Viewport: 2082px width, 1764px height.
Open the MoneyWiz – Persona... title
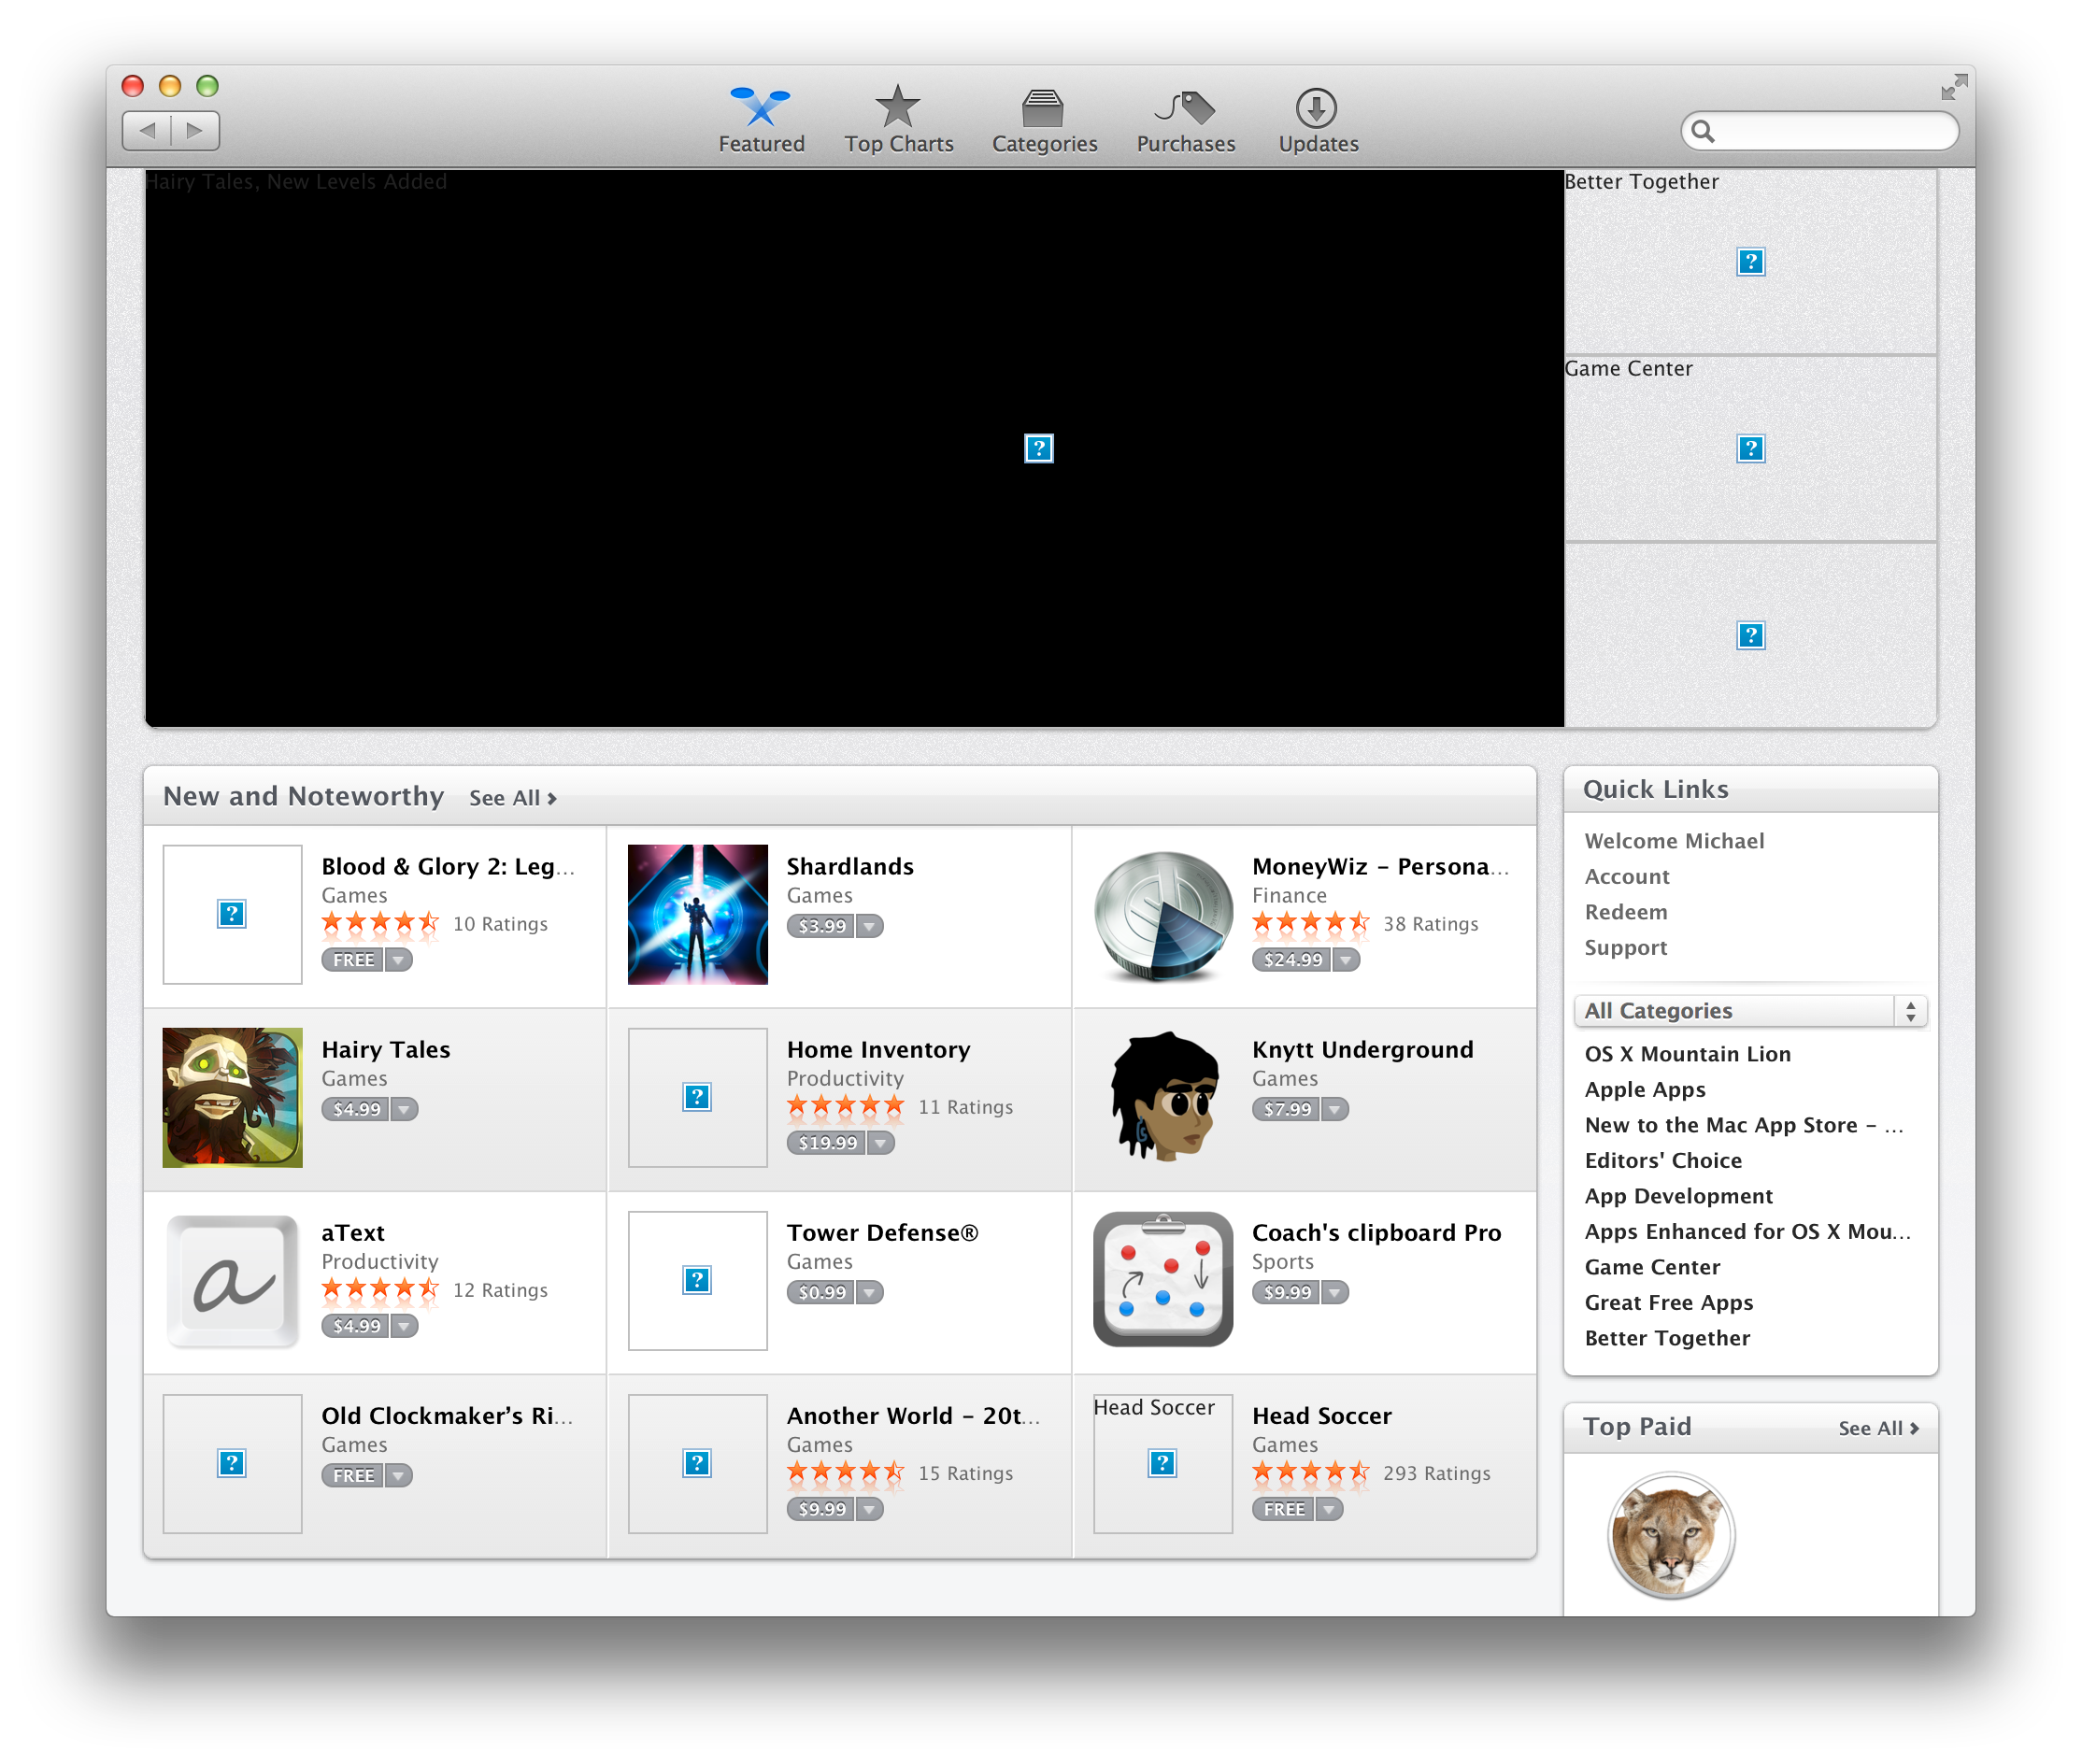click(x=1380, y=866)
